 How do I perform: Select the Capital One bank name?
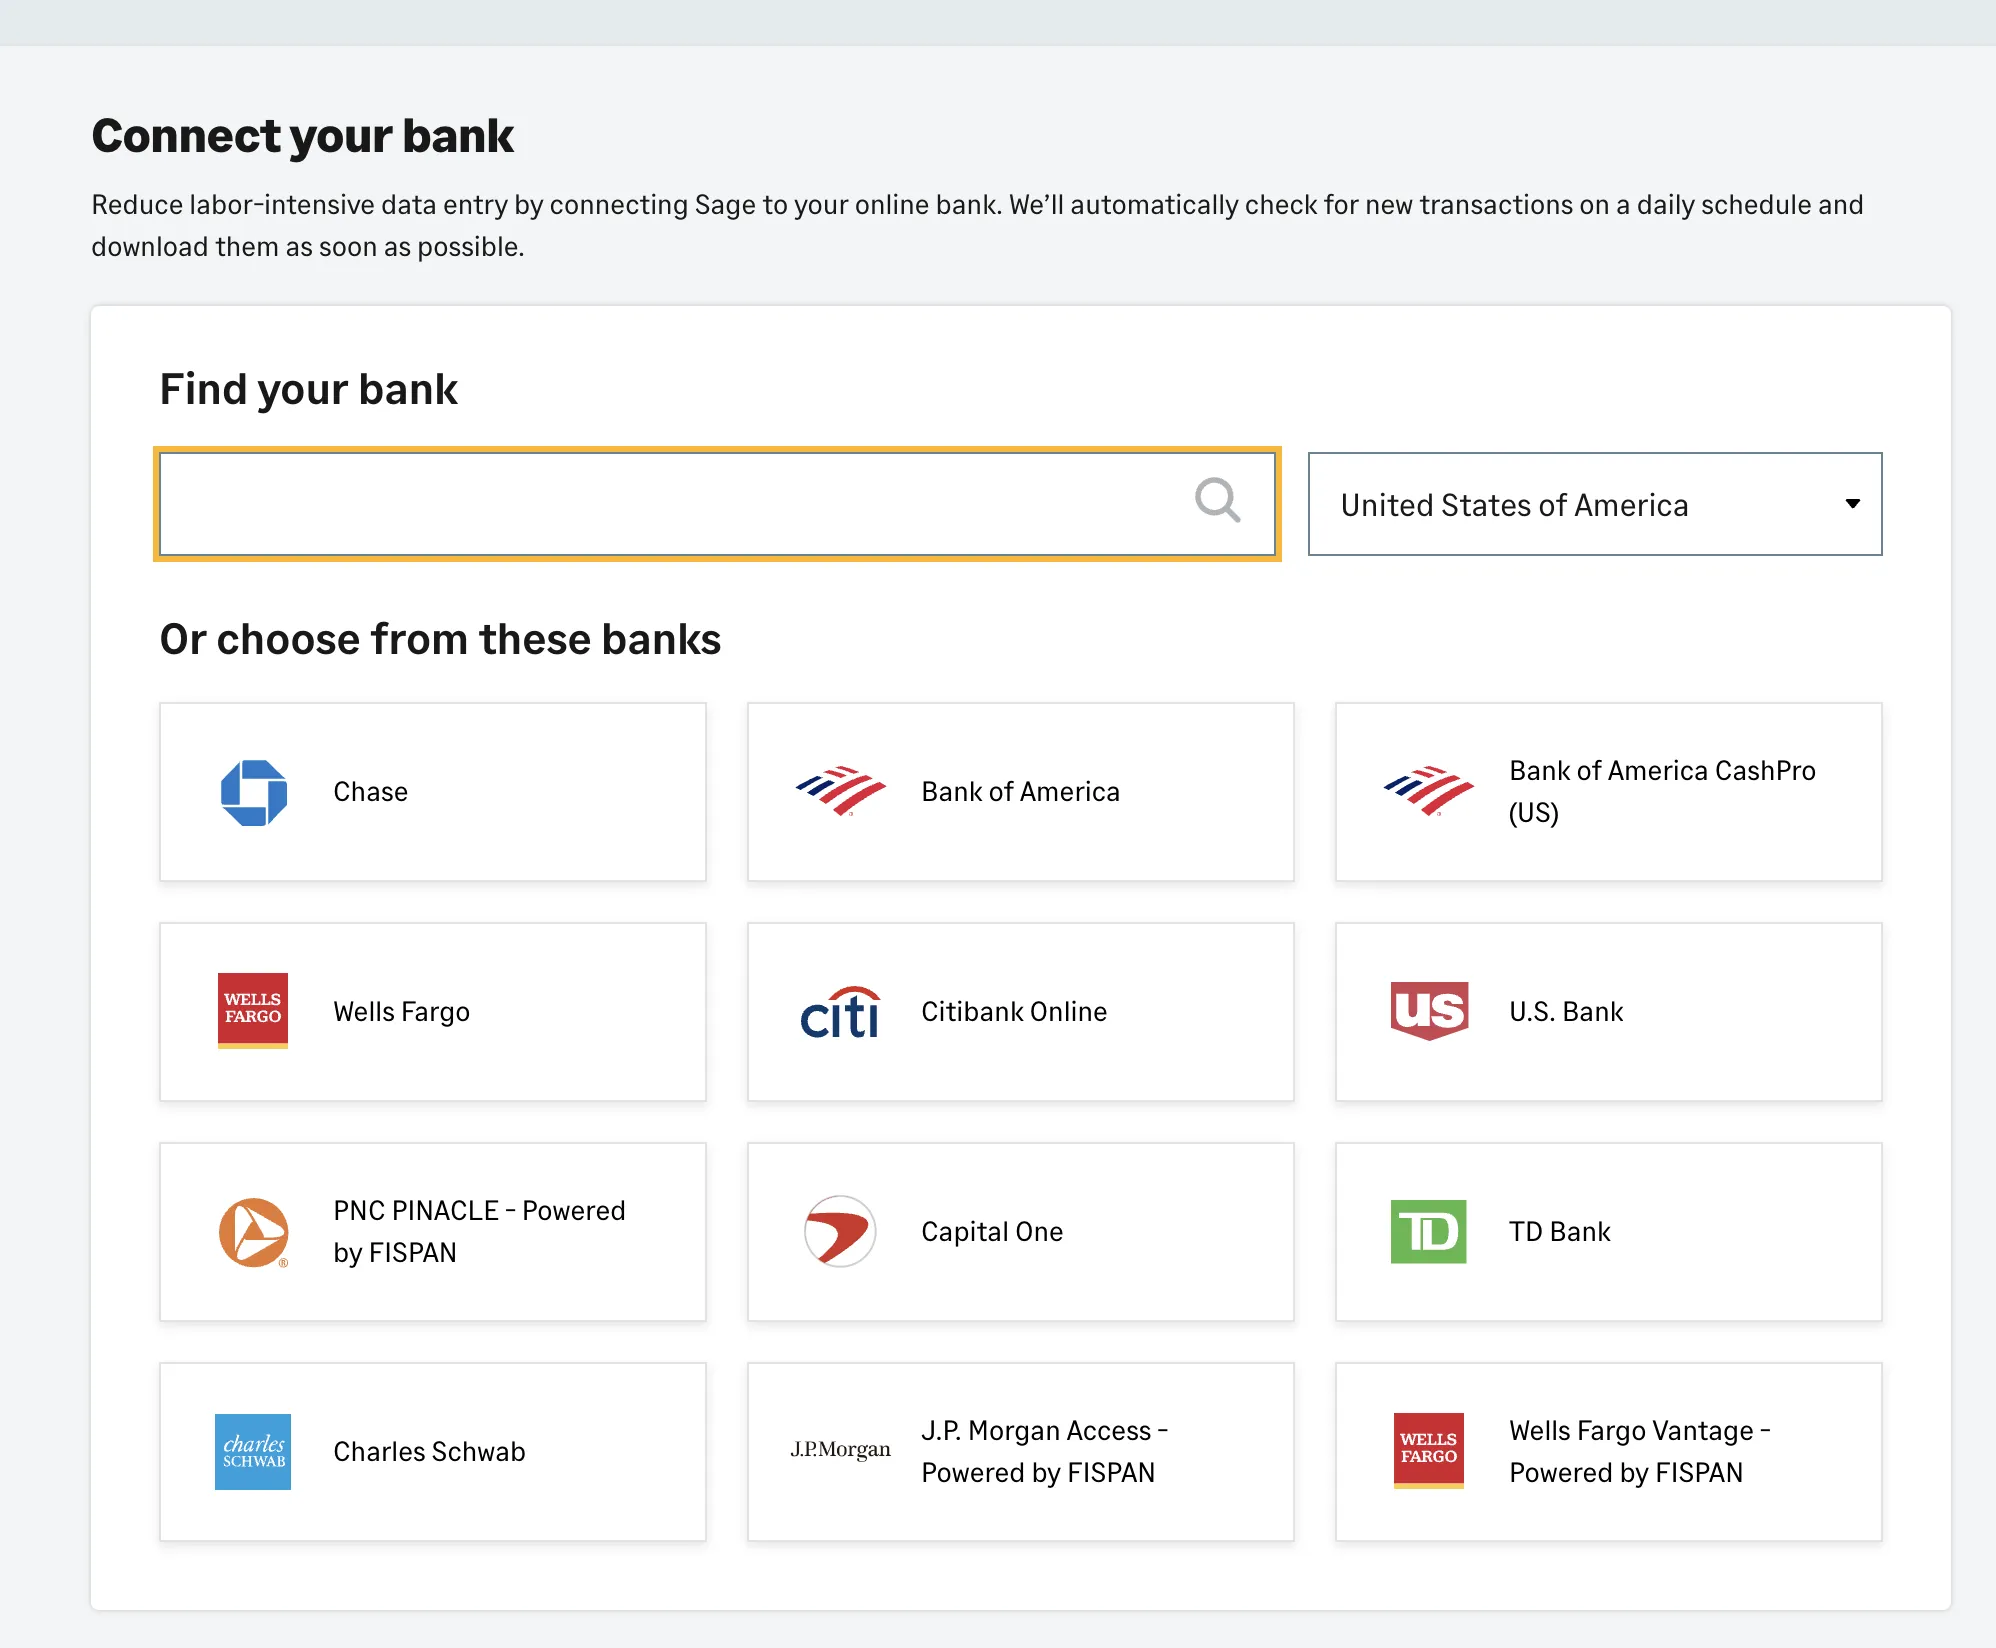[x=992, y=1232]
